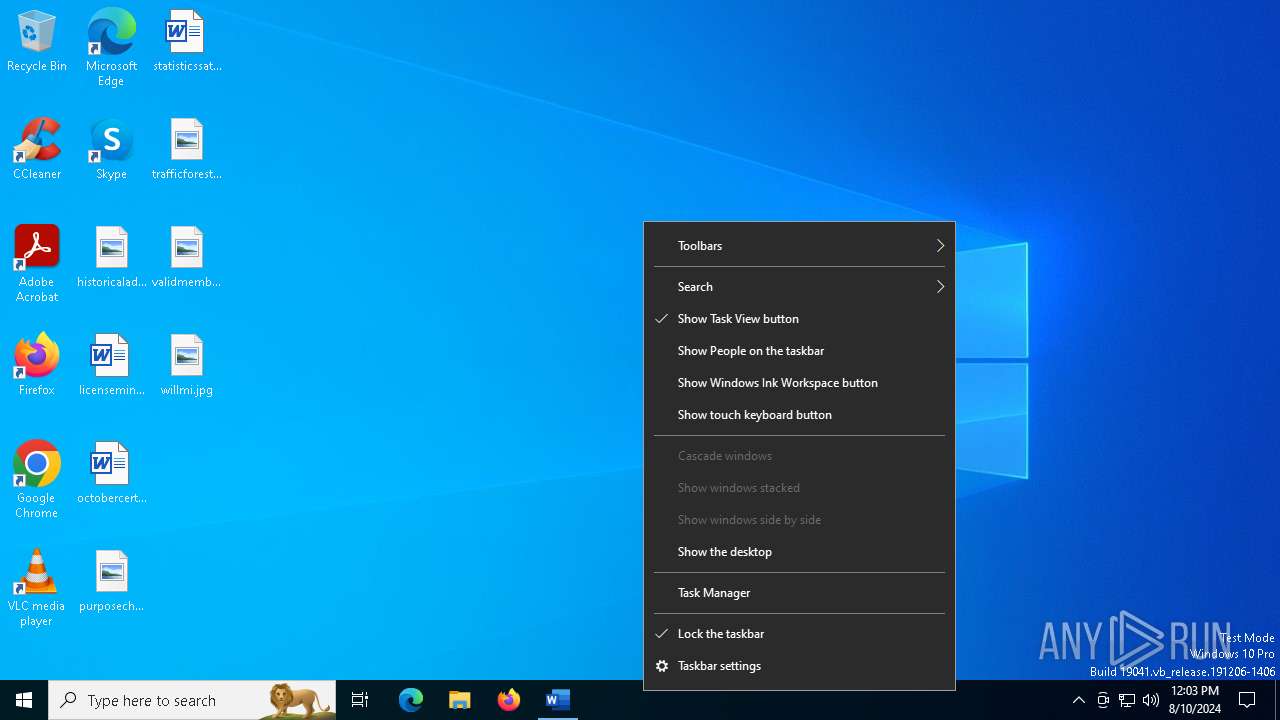Open the network status tray icon
The image size is (1280, 720).
pyautogui.click(x=1127, y=700)
